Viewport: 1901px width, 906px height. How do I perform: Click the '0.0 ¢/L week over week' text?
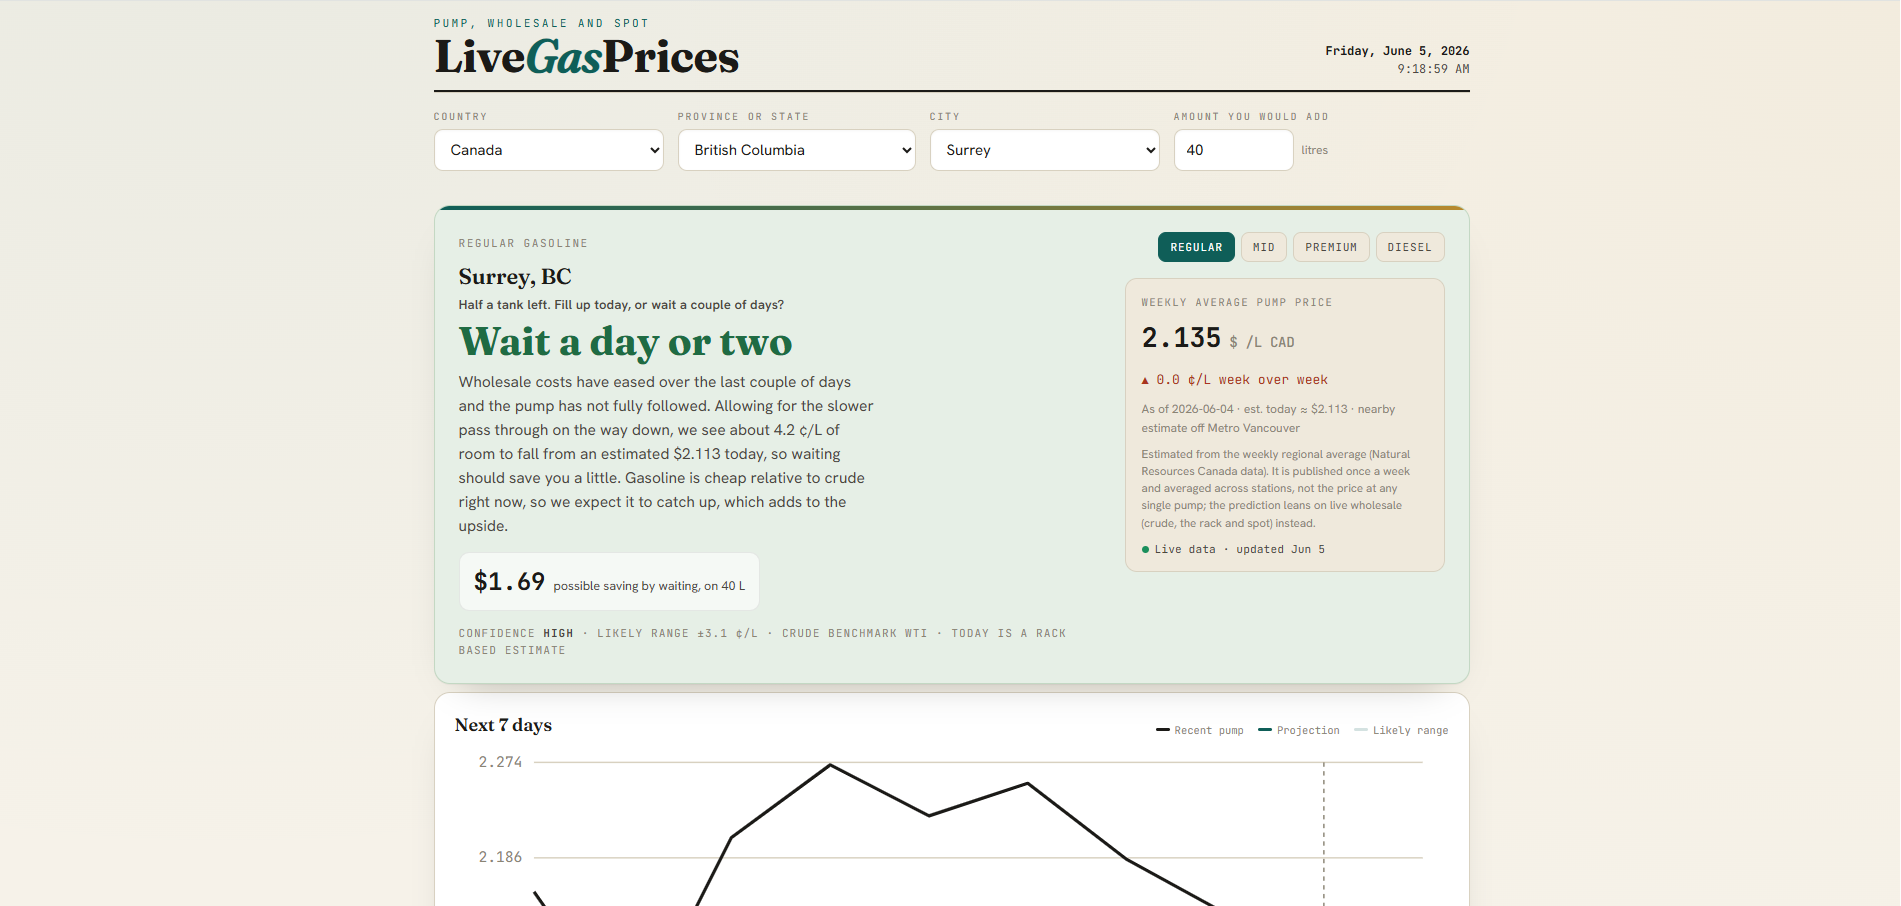(x=1242, y=380)
